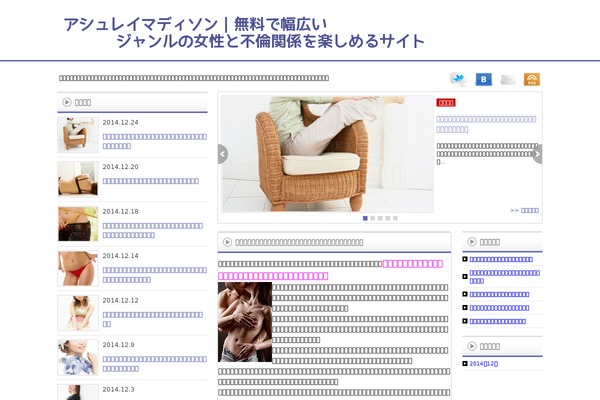600x400 pixels.
Task: Go to previous slide with left arrow
Action: (223, 154)
